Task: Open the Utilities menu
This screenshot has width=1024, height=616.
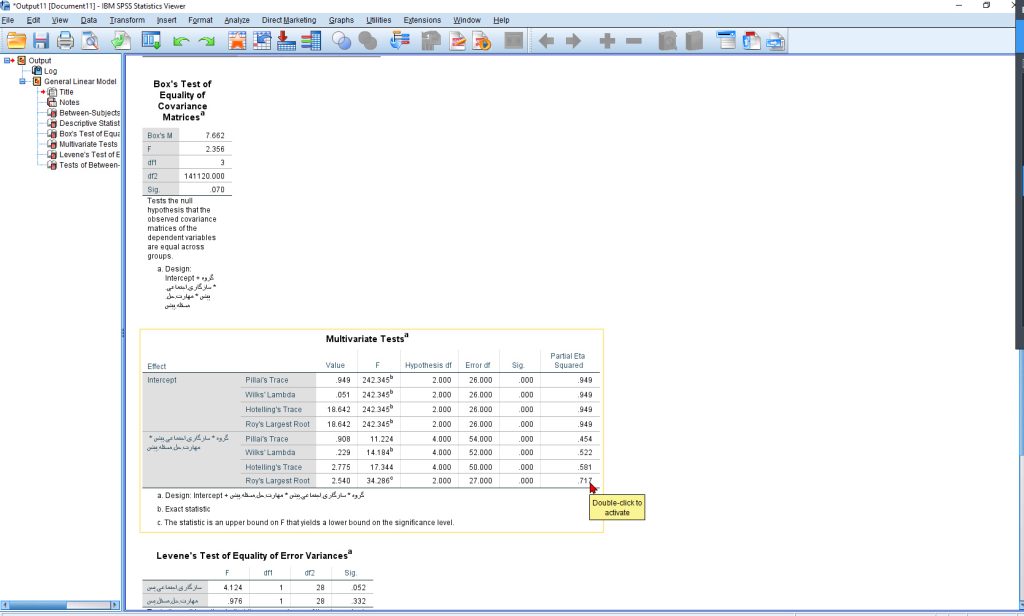Action: (x=379, y=20)
